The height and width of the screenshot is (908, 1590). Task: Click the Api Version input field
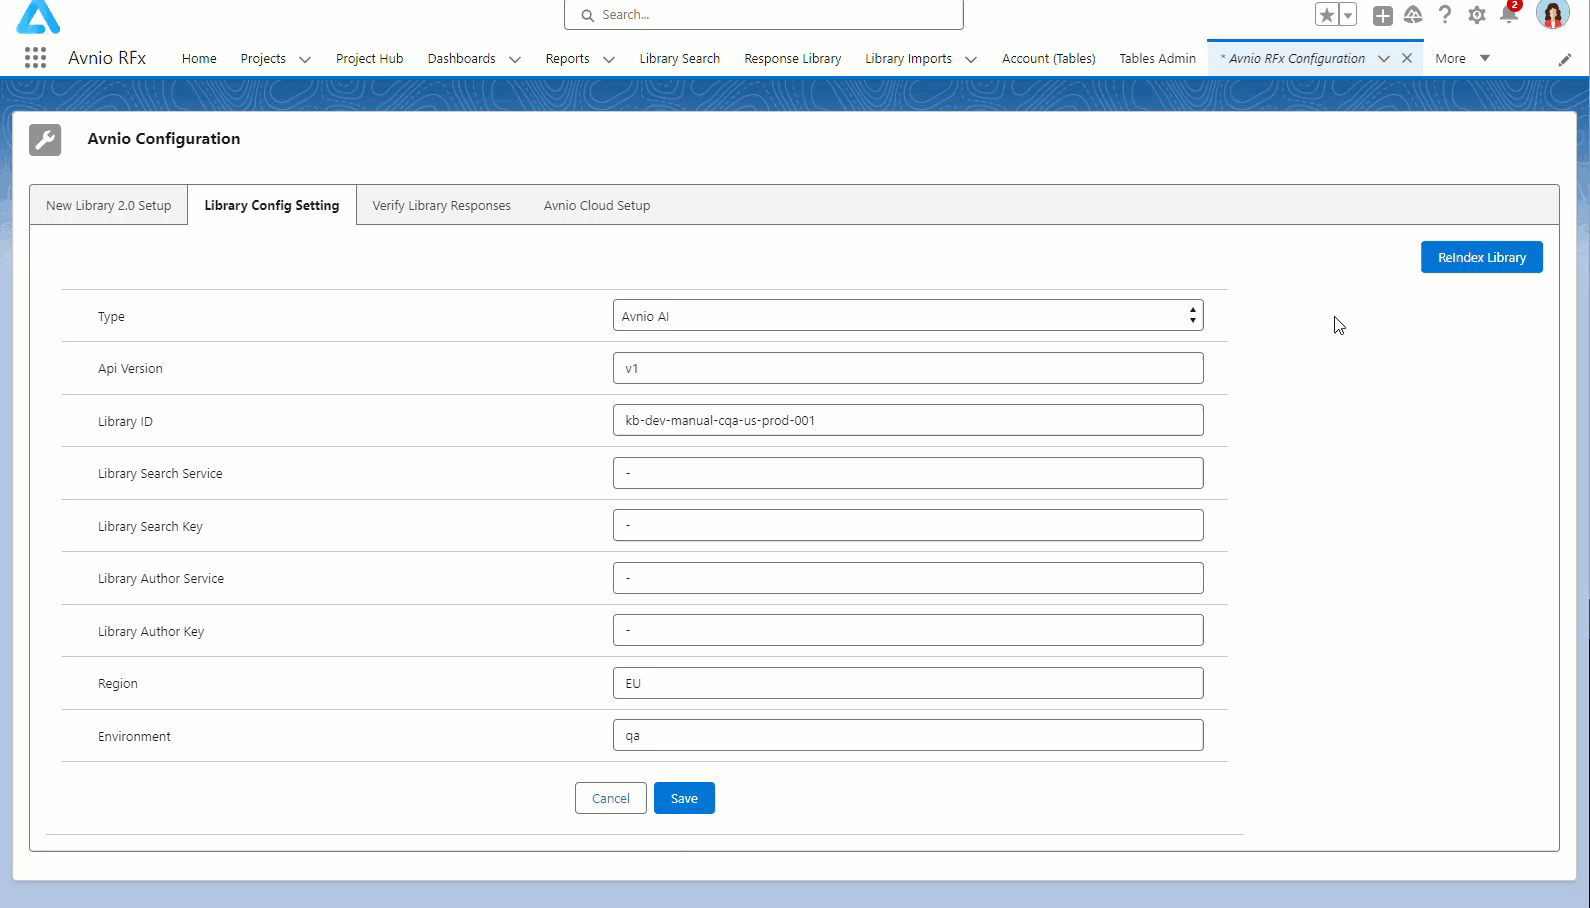point(908,368)
